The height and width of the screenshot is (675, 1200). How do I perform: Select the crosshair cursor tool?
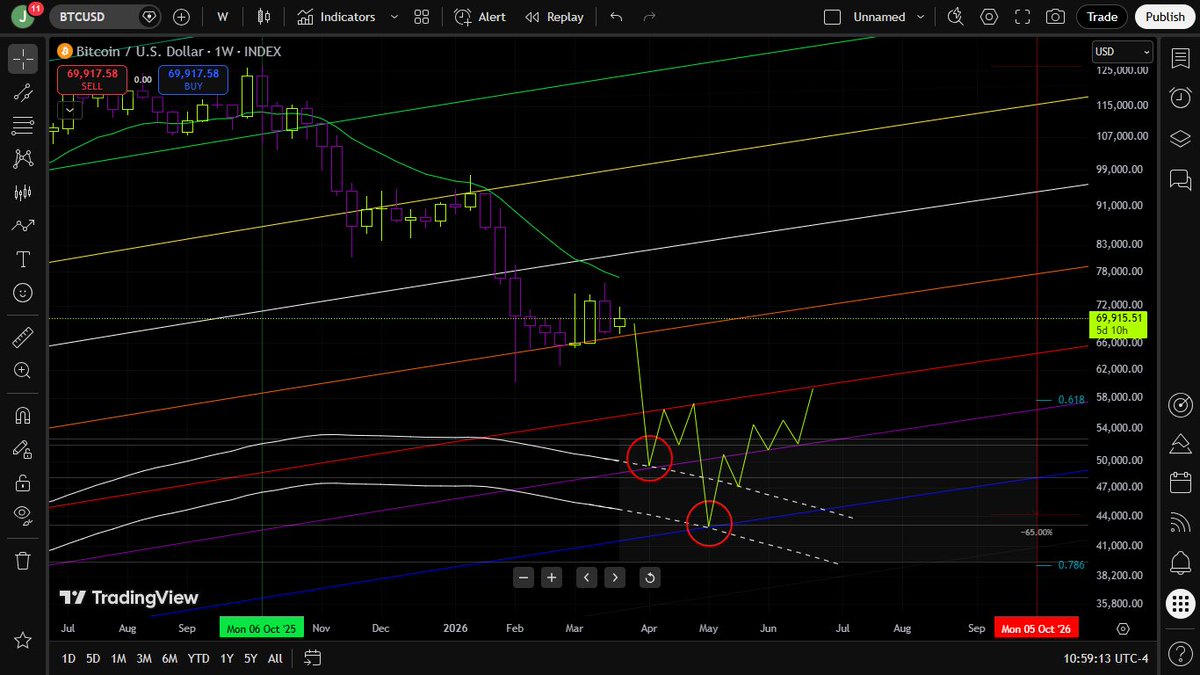[23, 59]
